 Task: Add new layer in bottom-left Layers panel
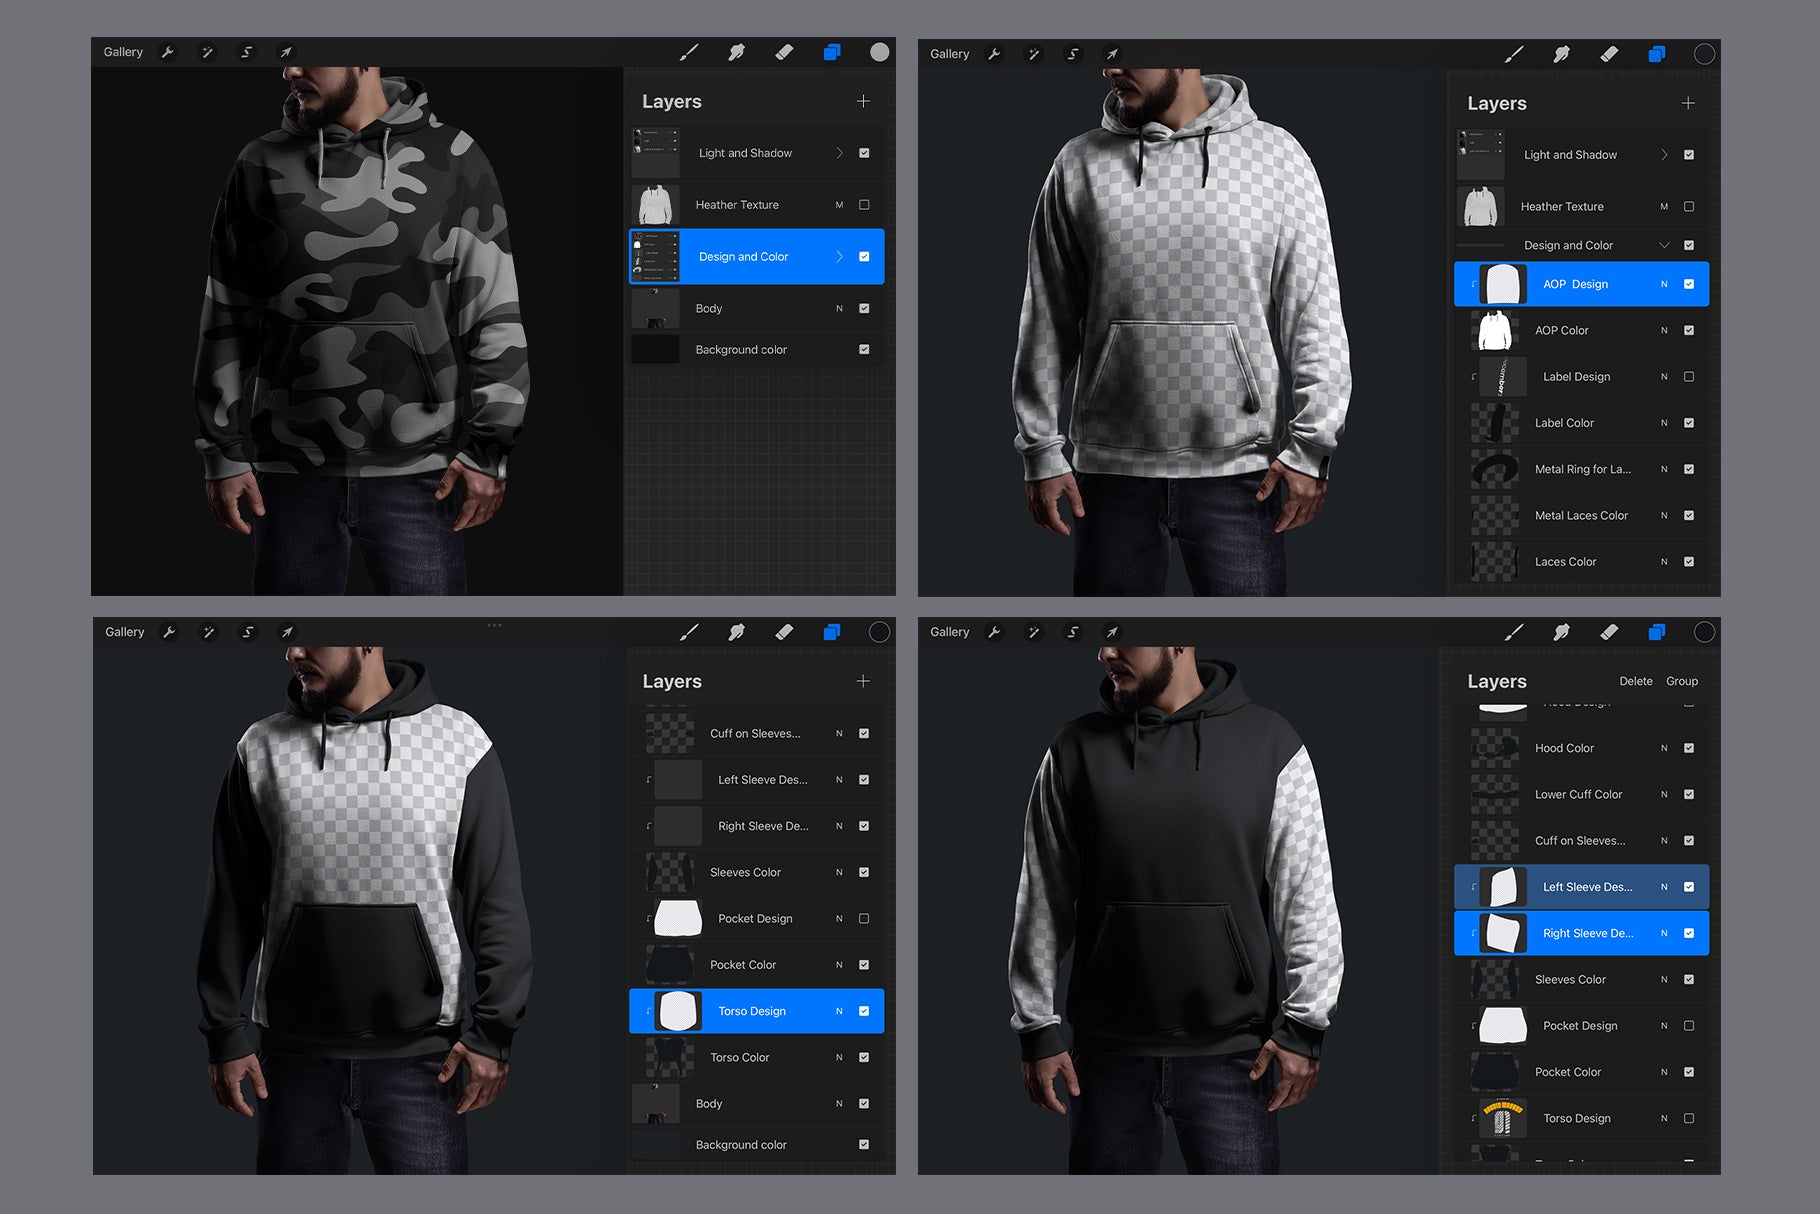coord(863,681)
